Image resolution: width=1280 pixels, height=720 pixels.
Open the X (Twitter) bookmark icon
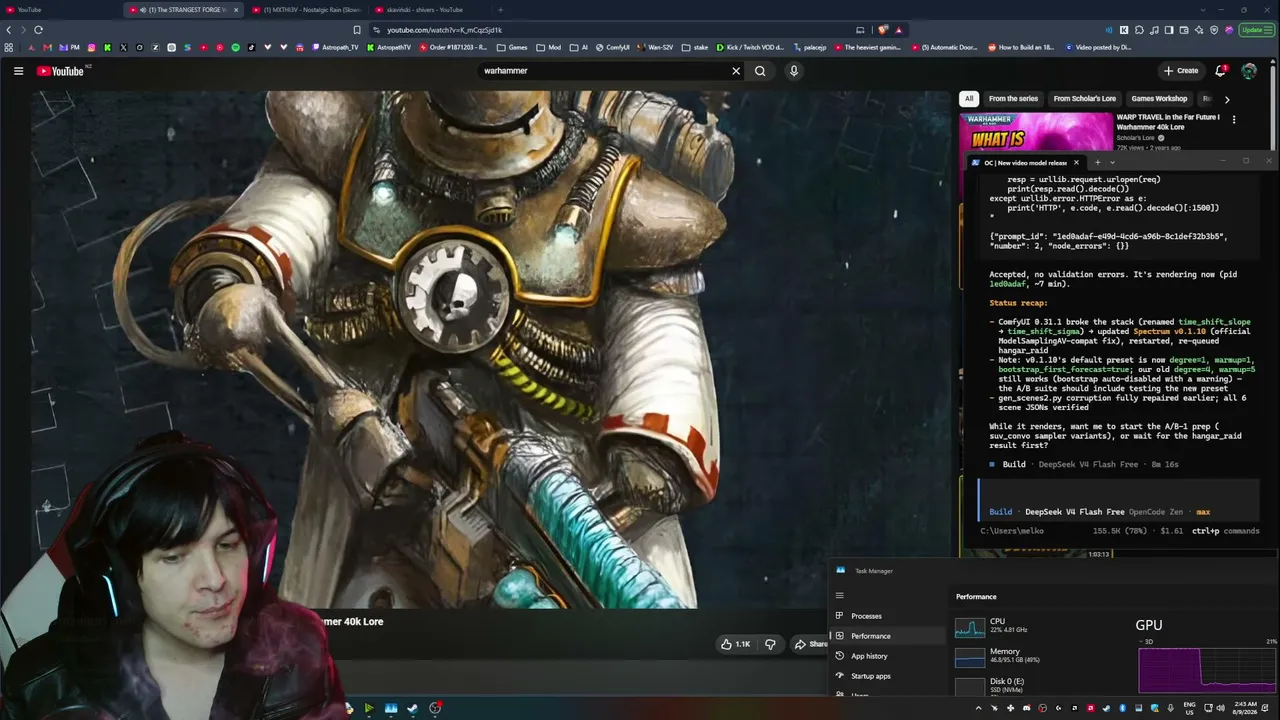(123, 47)
